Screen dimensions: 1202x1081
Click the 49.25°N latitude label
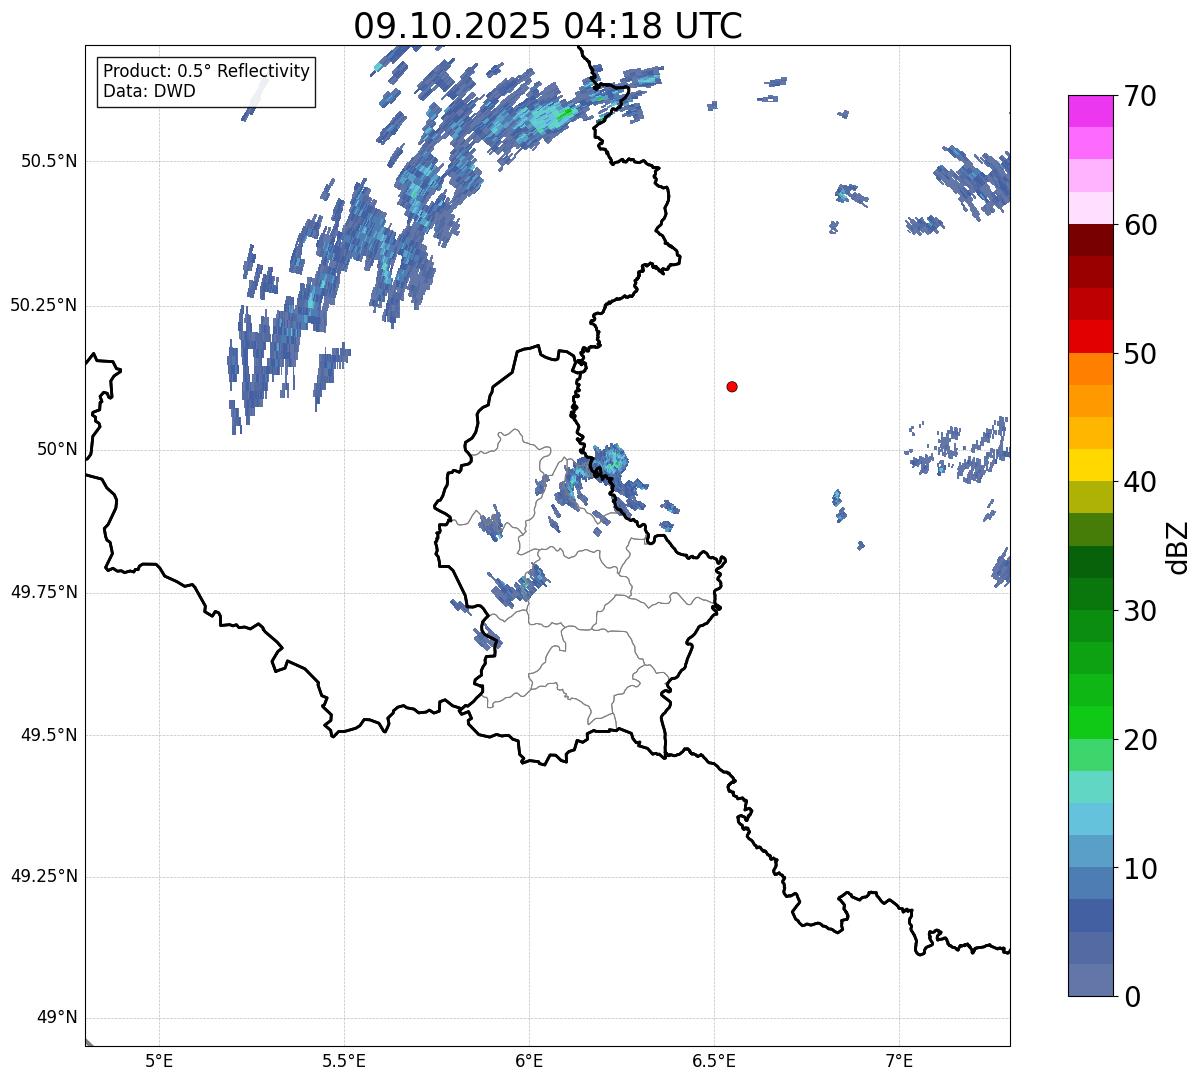point(44,877)
